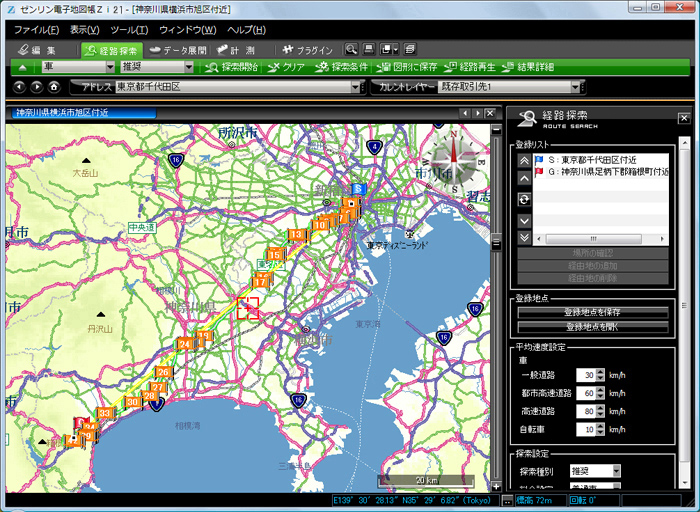Click the 都市高速道路 speed stepper
Screen dimensions: 700x512
pos(600,393)
